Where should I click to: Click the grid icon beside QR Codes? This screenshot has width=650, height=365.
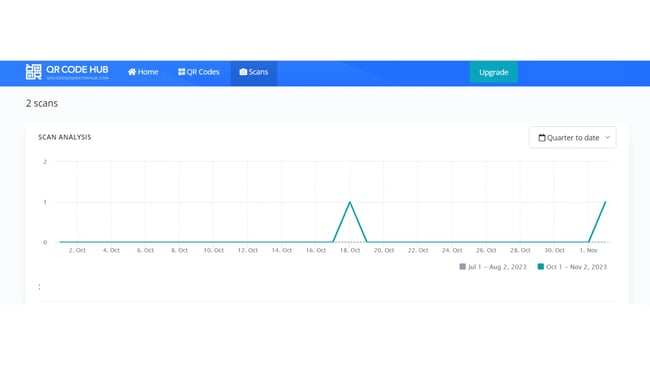tap(182, 72)
